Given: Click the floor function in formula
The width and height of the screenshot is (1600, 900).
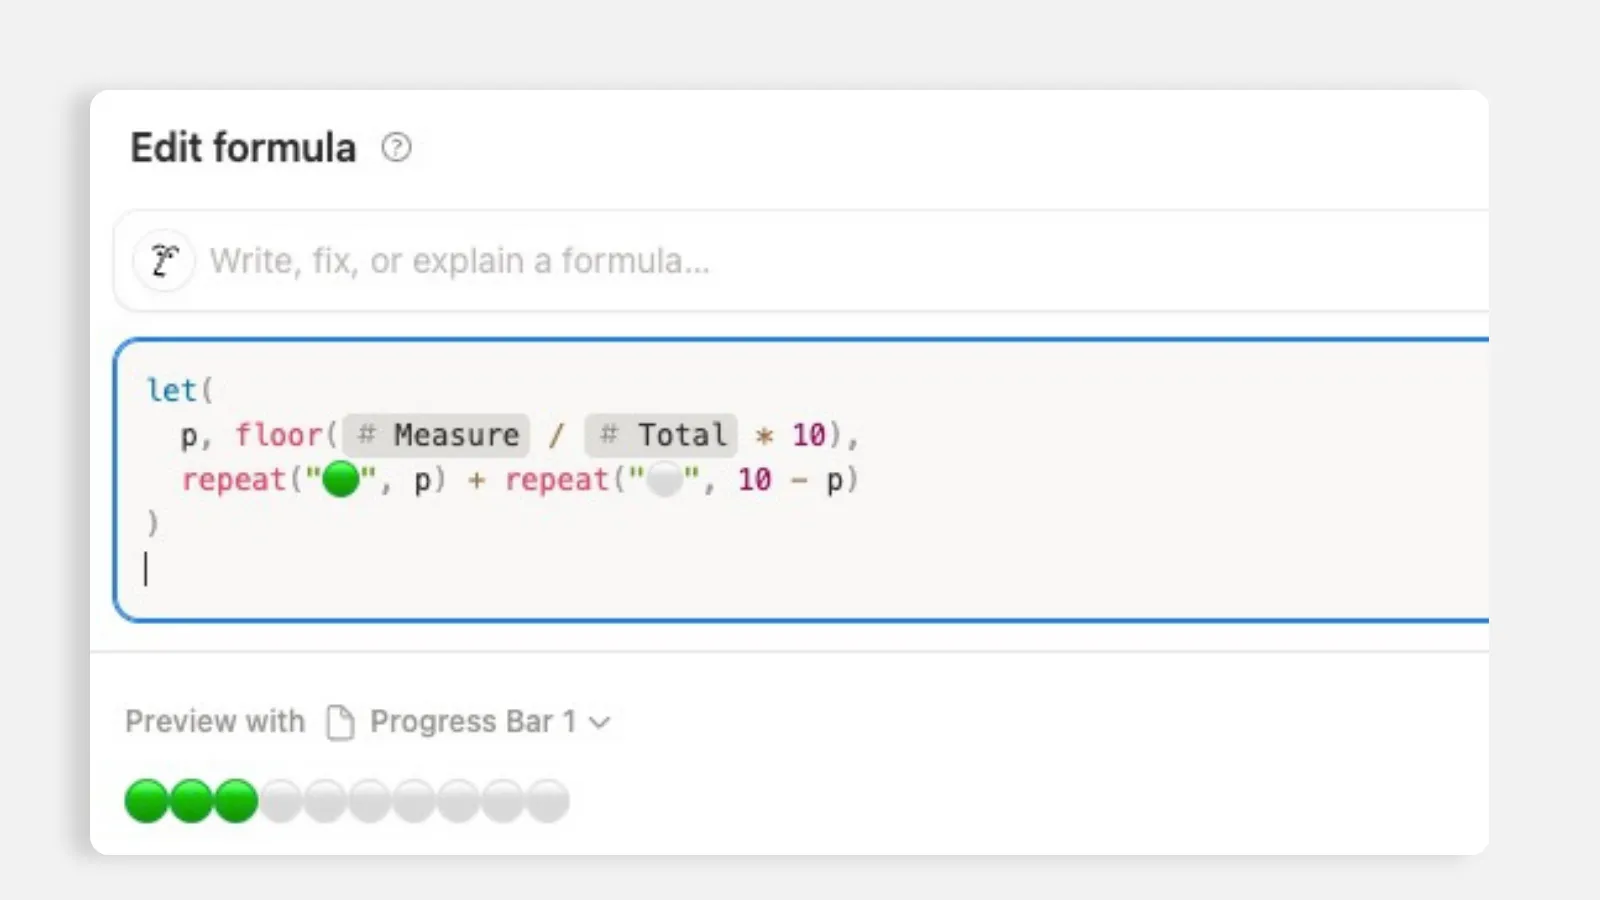Looking at the screenshot, I should [x=278, y=435].
